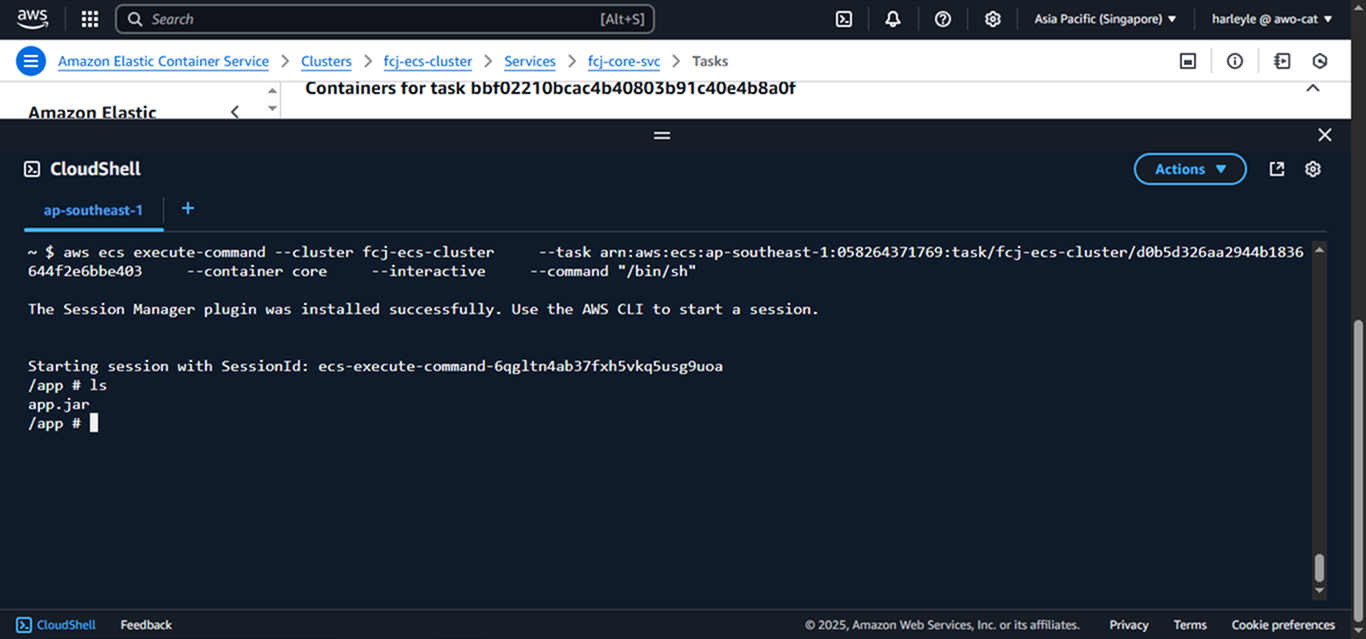This screenshot has width=1366, height=639.
Task: Open the harleyle account menu
Action: pos(1272,19)
